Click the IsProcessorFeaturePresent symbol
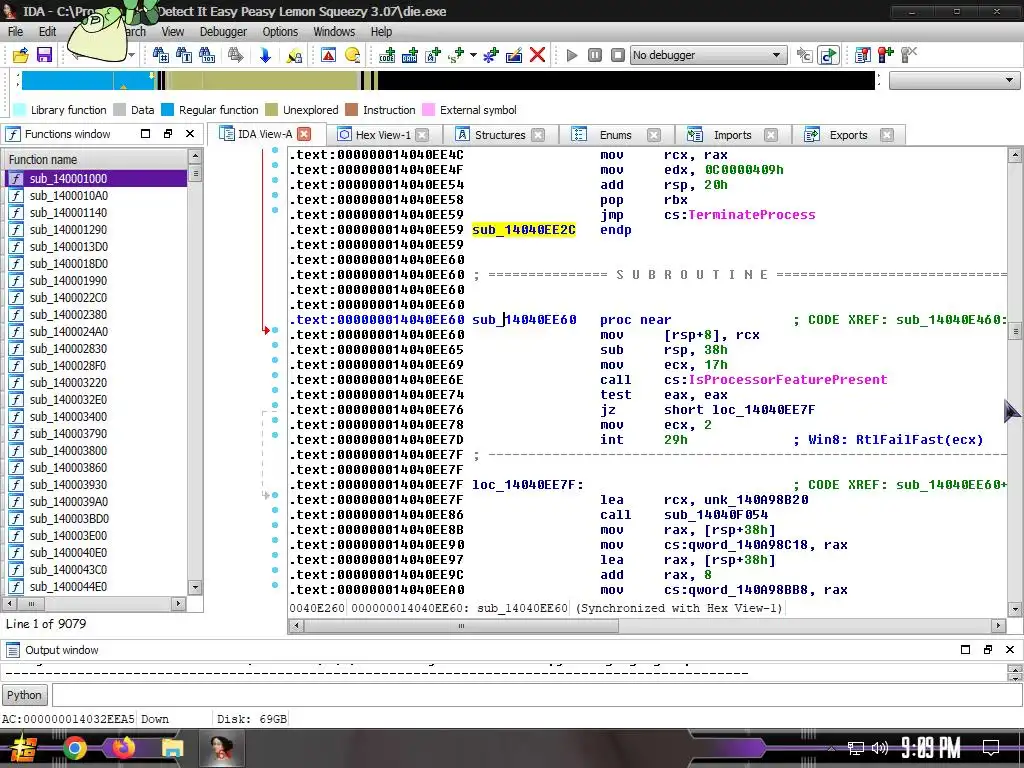The height and width of the screenshot is (768, 1024). pyautogui.click(x=788, y=380)
